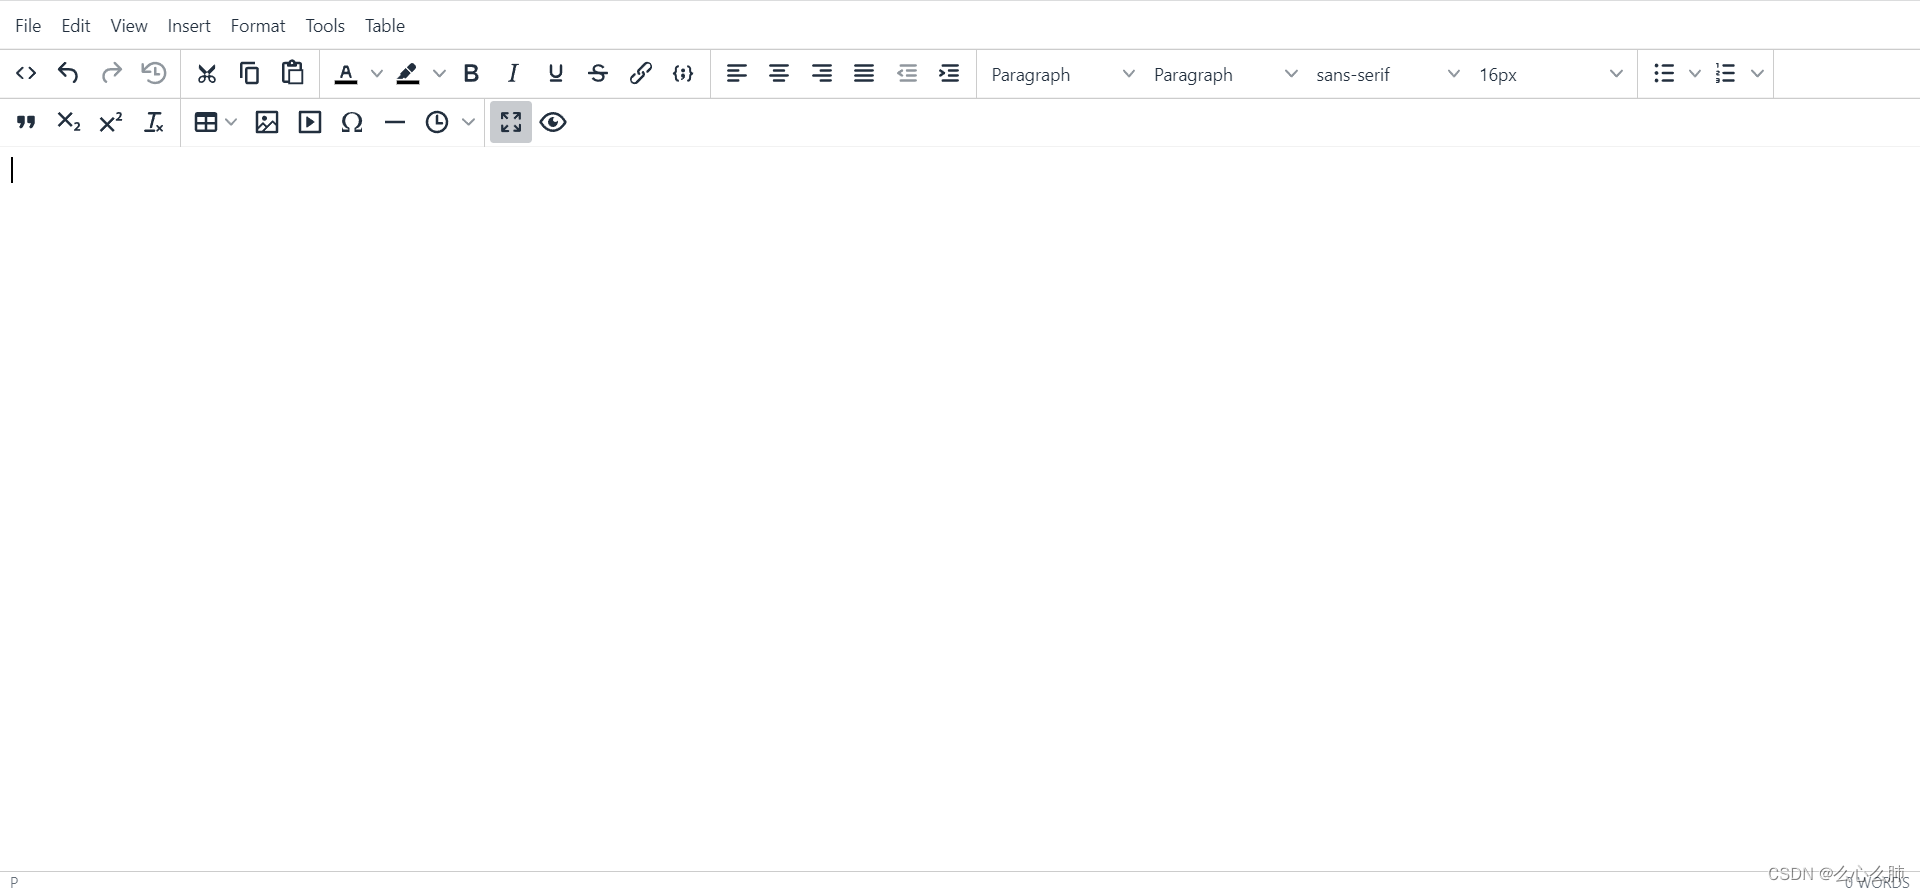The width and height of the screenshot is (1920, 892).
Task: Insert a media video
Action: click(310, 122)
